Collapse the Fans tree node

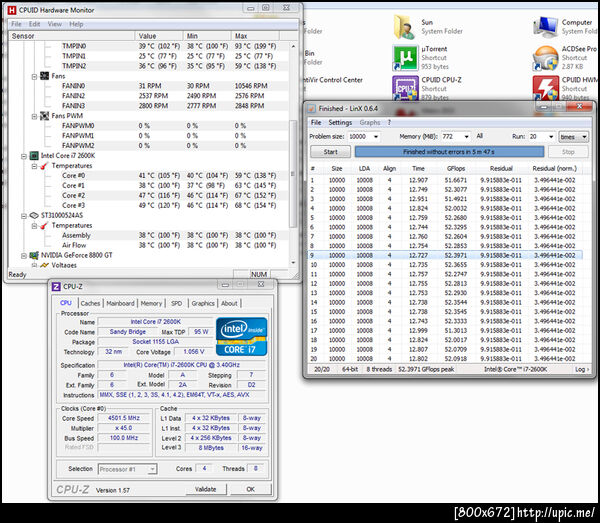(34, 77)
